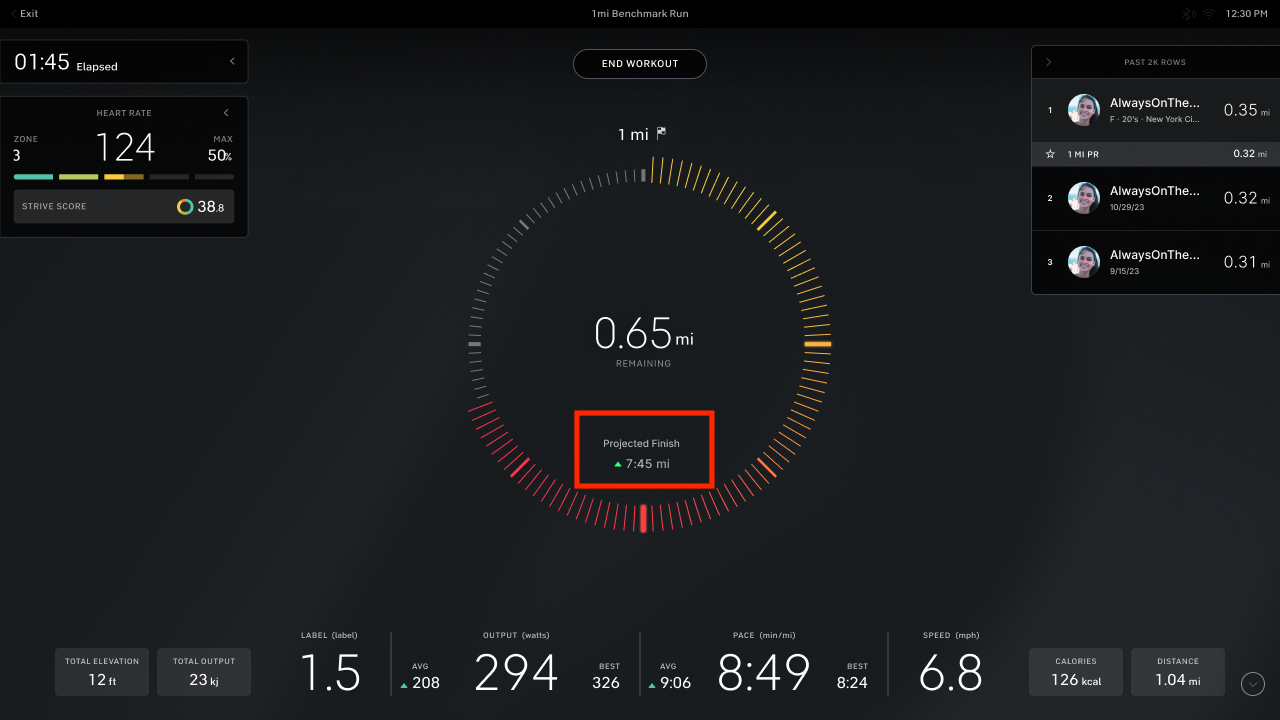Expand the Past 2K Rows leaderboard chevron
Screen dimensions: 1280x720
coord(1048,62)
